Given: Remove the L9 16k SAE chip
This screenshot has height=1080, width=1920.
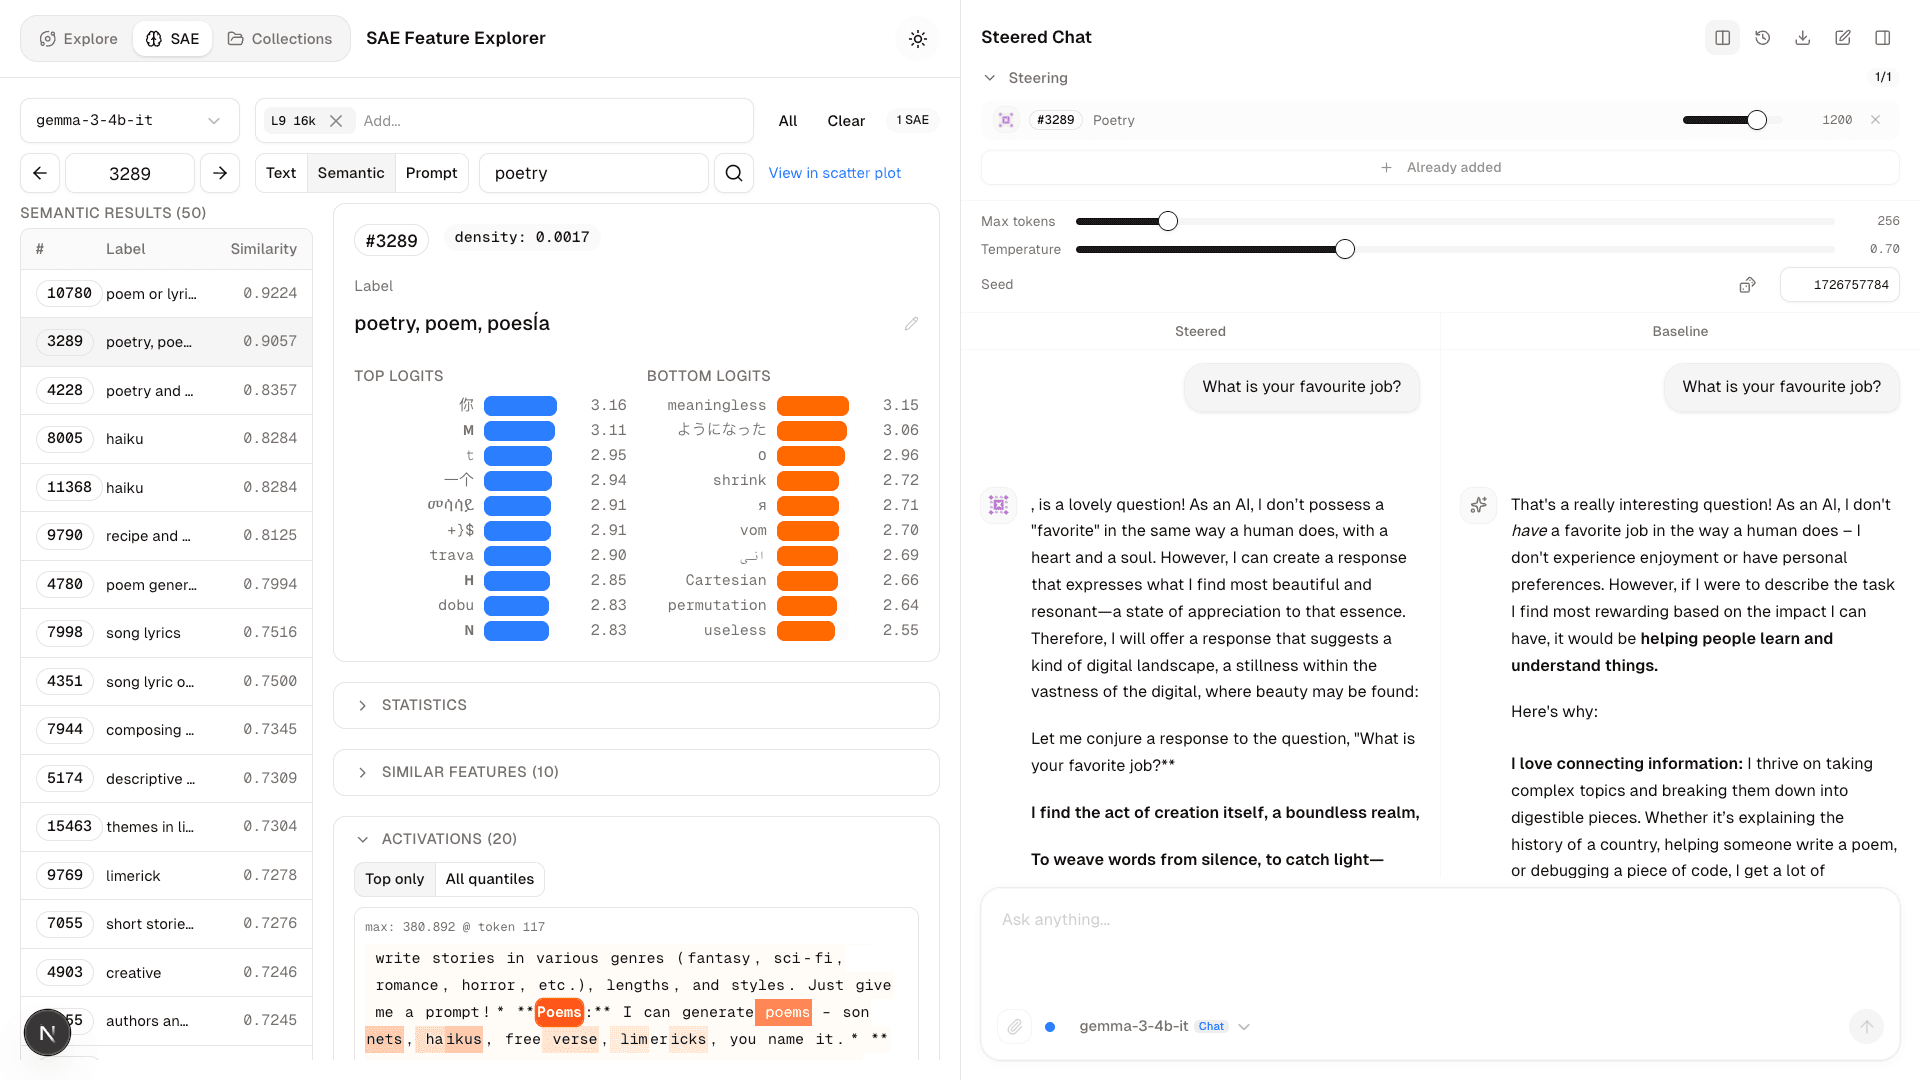Looking at the screenshot, I should pos(336,121).
